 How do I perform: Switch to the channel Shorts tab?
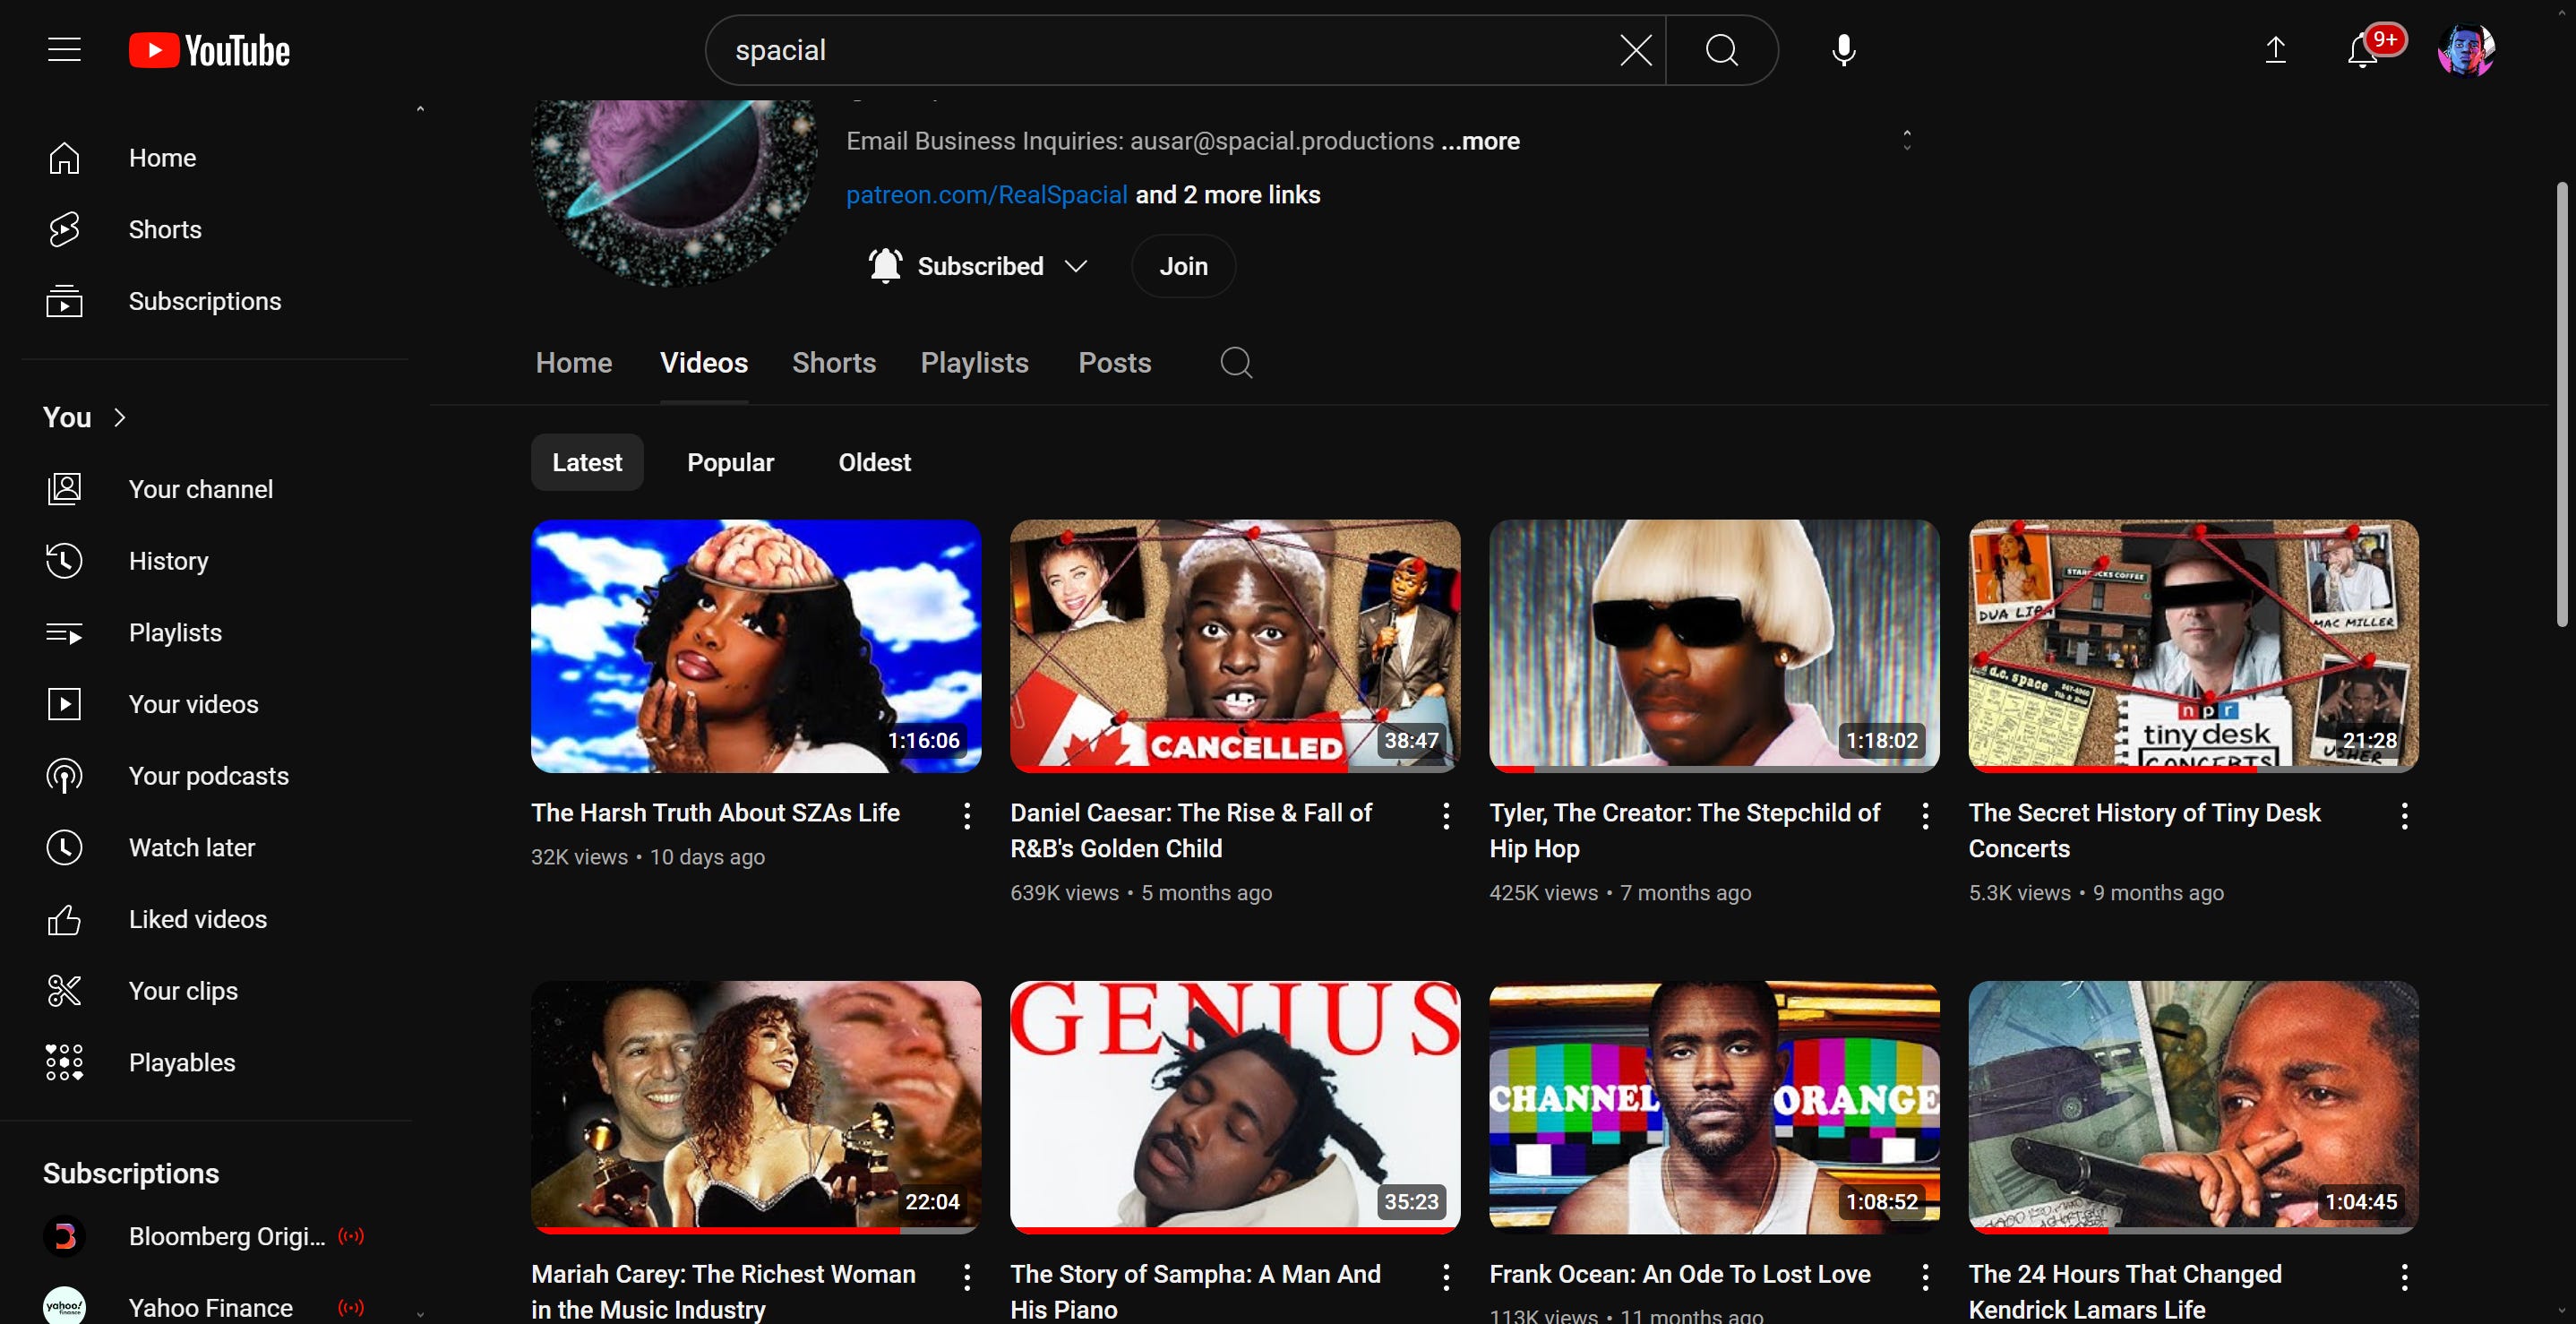coord(834,363)
